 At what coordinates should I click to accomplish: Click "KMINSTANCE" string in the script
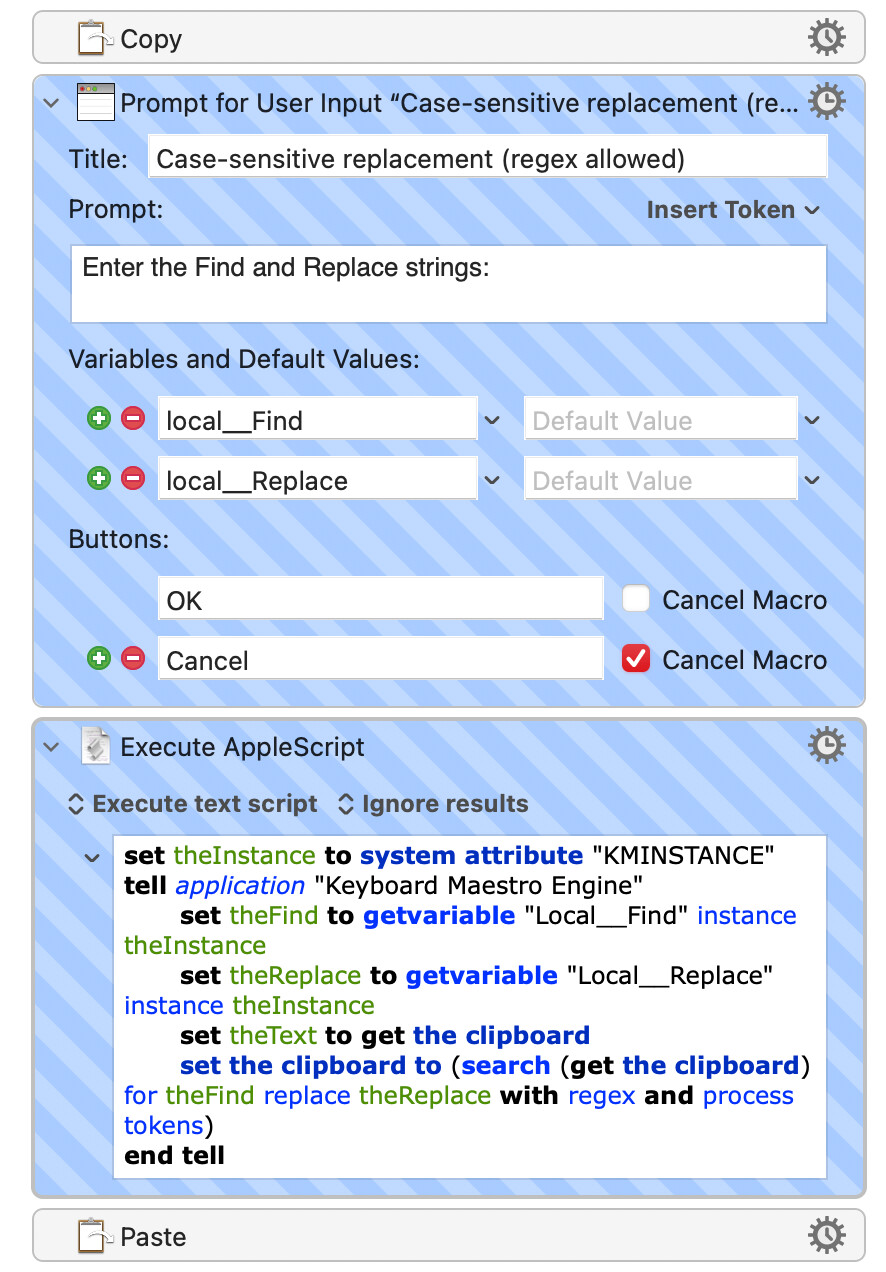(683, 856)
